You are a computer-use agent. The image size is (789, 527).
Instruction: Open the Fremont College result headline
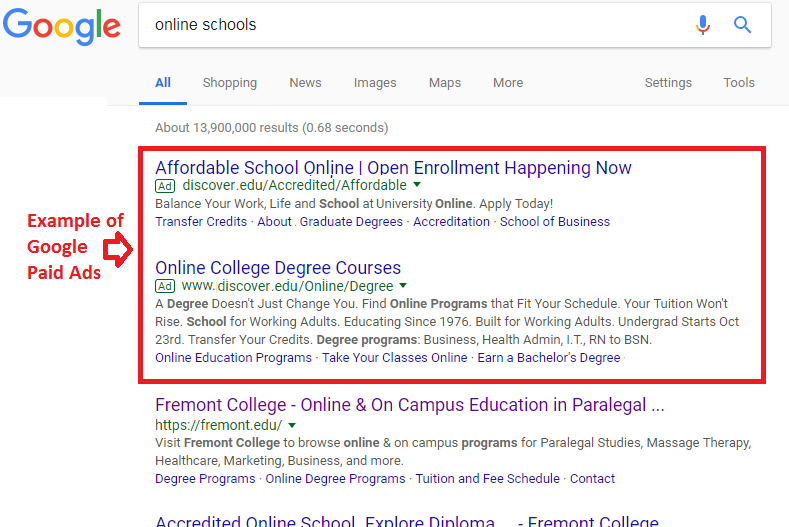click(x=410, y=405)
